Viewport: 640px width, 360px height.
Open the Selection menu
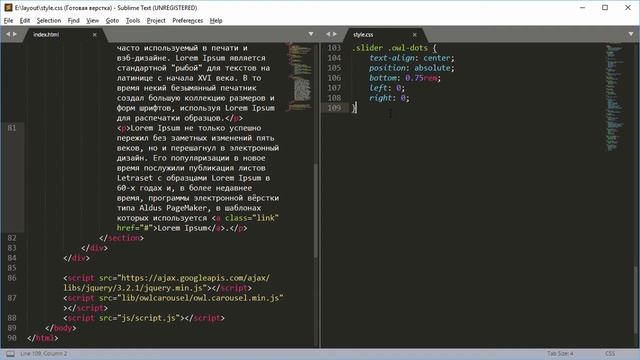point(49,20)
